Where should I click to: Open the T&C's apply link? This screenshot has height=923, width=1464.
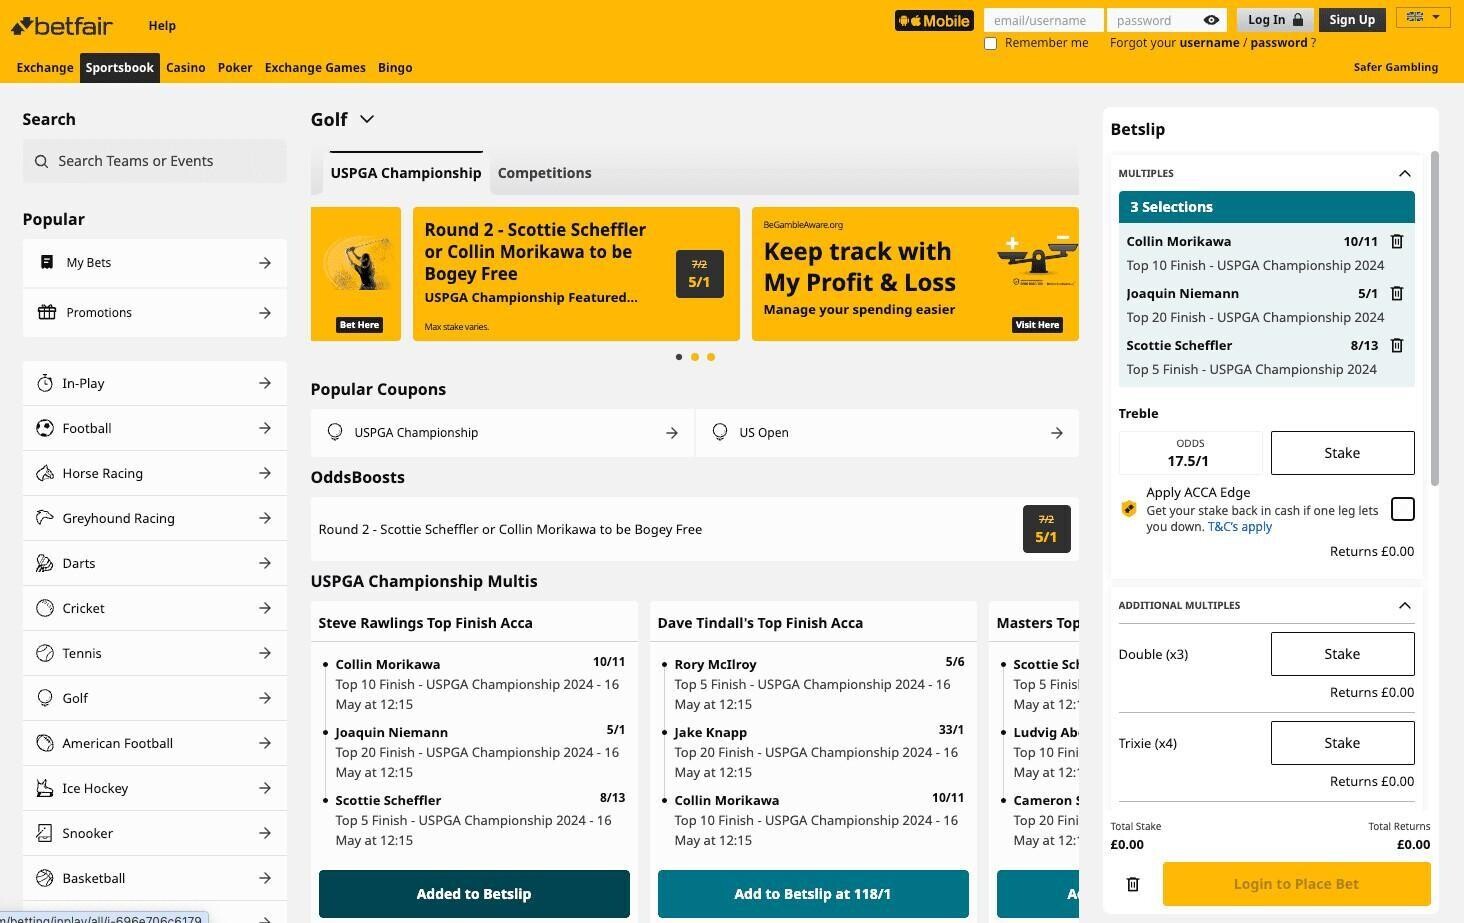1240,526
